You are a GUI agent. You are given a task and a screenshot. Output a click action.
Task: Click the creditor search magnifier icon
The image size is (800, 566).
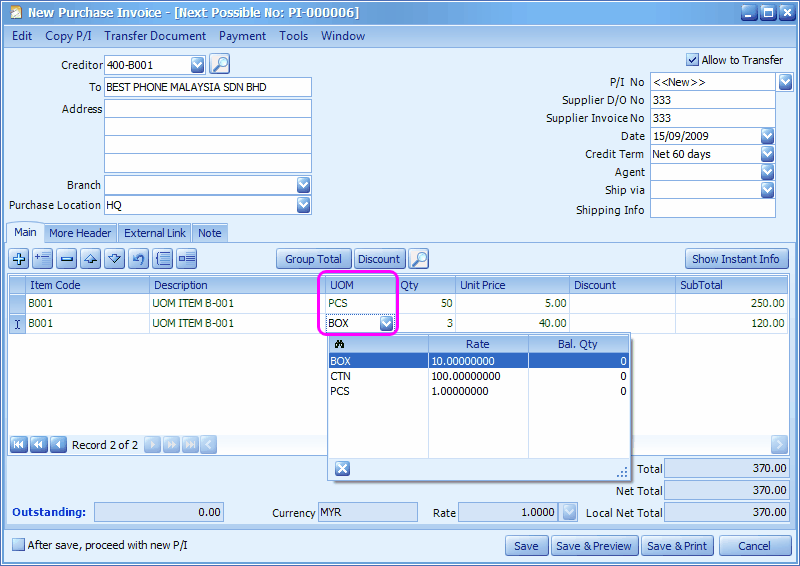220,64
